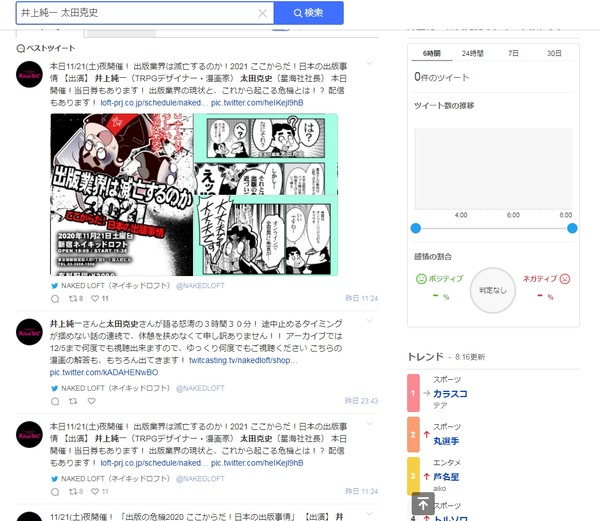
Task: Click Twitter bird icon under third tweet
Action: [x=55, y=479]
